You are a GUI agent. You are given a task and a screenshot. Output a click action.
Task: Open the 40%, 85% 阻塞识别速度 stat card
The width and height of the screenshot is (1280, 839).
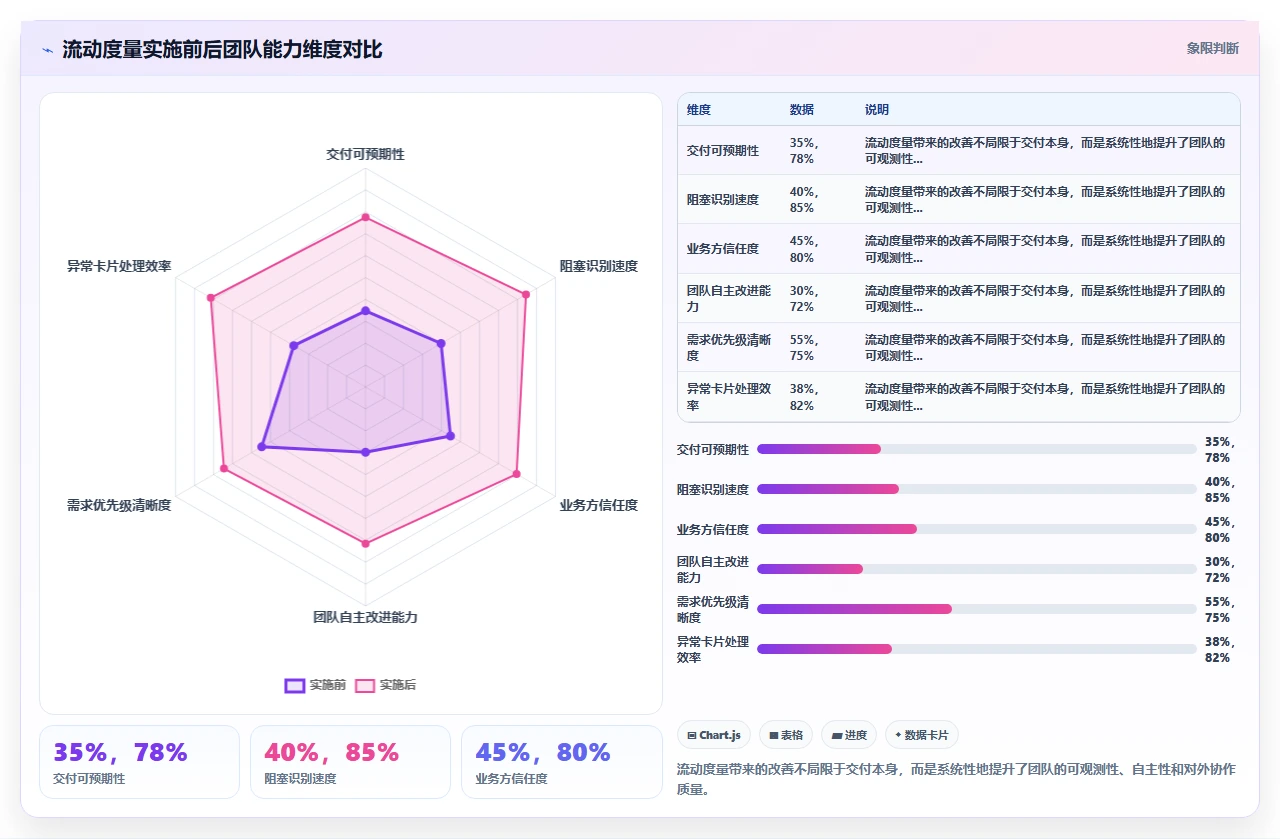[x=350, y=762]
